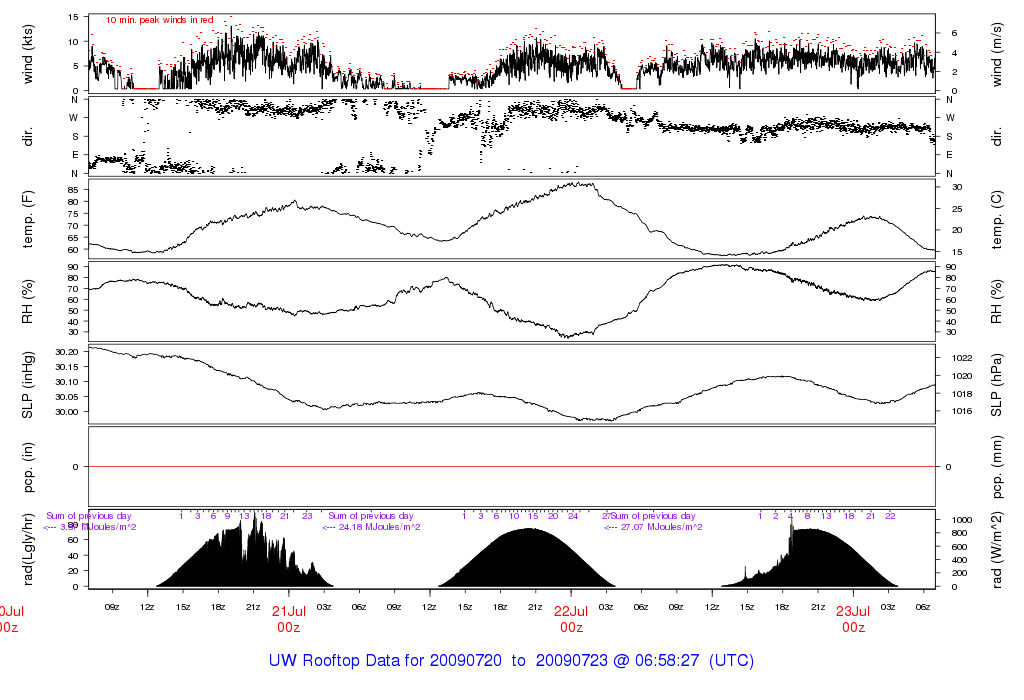Select the '1020' hPa tick value

[963, 376]
